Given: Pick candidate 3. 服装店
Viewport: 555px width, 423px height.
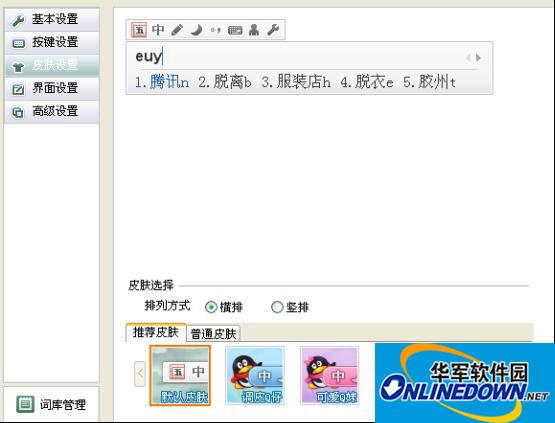Looking at the screenshot, I should point(296,82).
